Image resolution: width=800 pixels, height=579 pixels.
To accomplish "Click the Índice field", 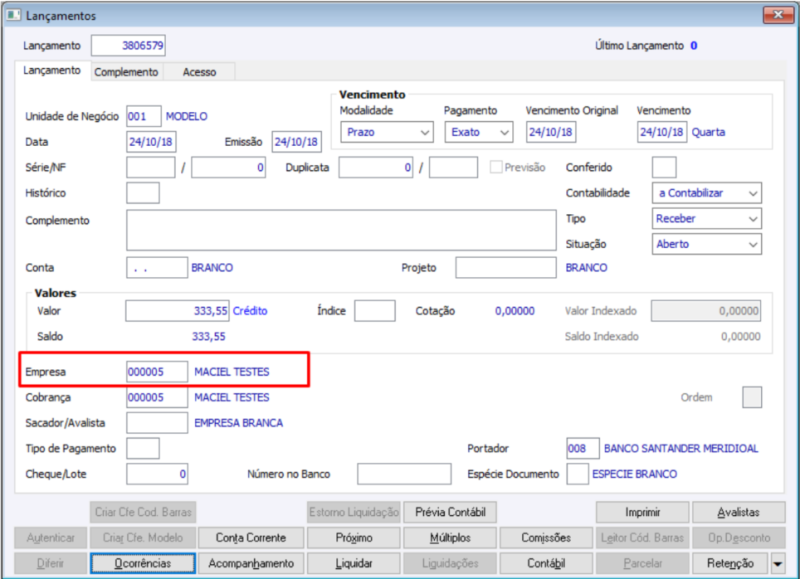I will pos(375,311).
